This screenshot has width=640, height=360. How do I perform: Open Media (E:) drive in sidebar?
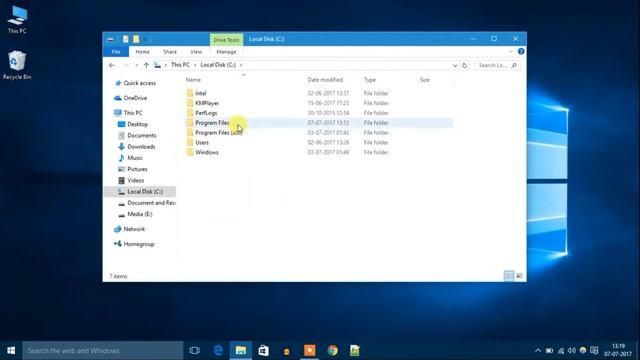click(140, 214)
